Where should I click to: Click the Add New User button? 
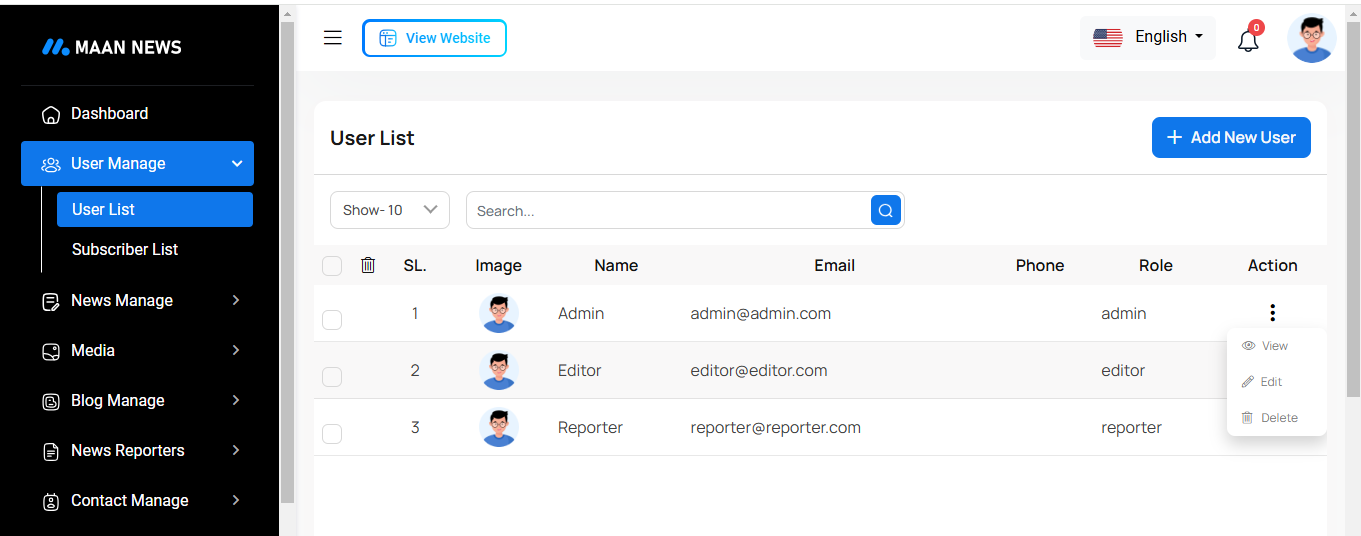1231,138
